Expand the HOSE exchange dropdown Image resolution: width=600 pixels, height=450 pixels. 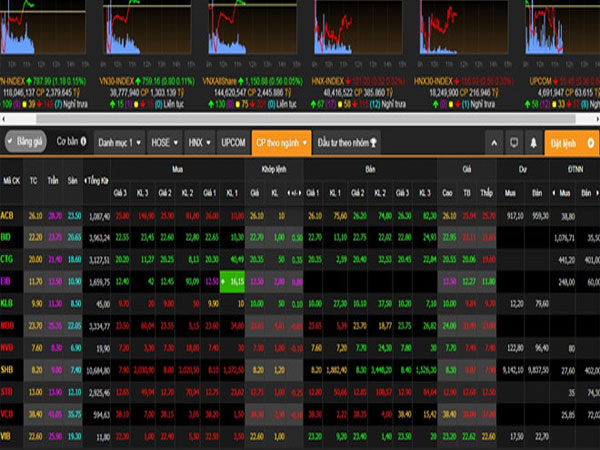[165, 143]
